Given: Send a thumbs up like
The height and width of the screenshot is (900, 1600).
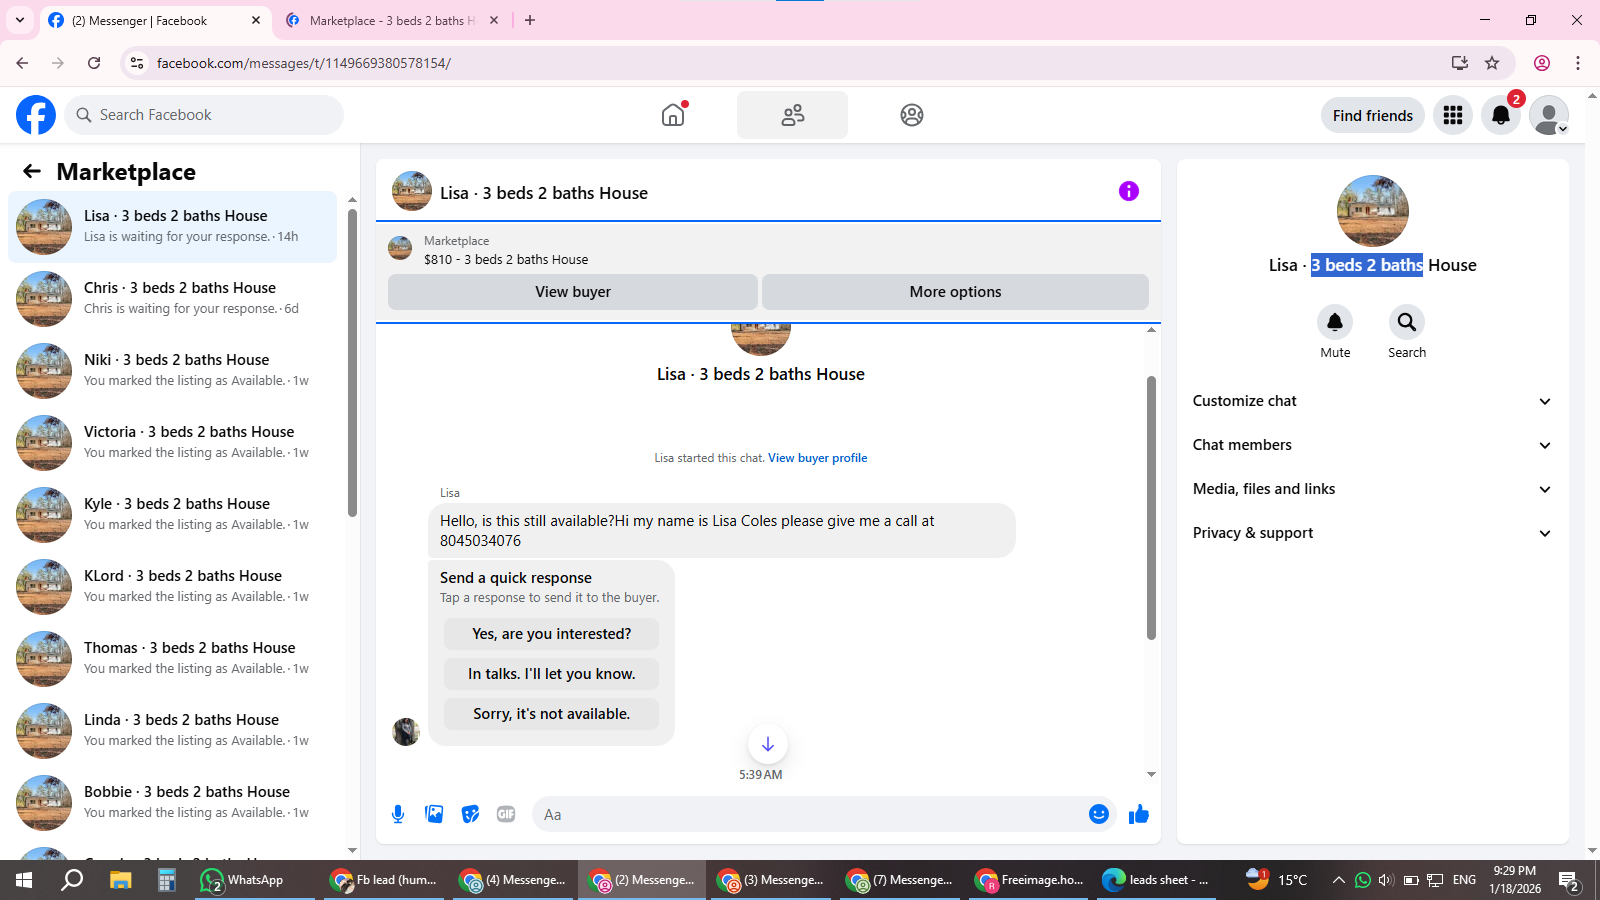Looking at the screenshot, I should click(x=1139, y=814).
